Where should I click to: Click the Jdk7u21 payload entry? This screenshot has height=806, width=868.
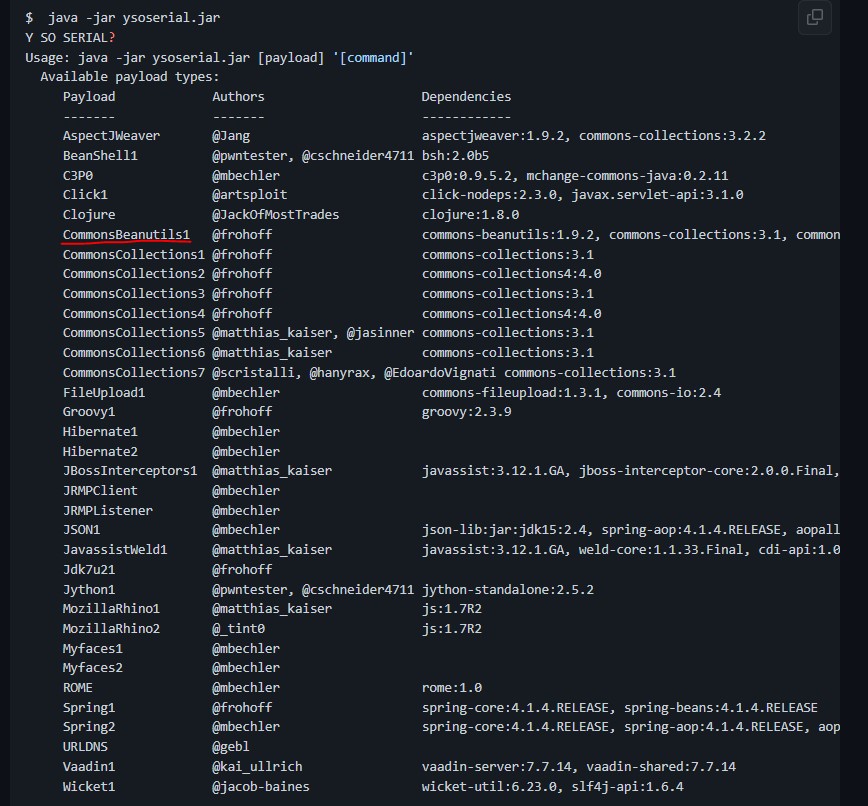pos(88,569)
